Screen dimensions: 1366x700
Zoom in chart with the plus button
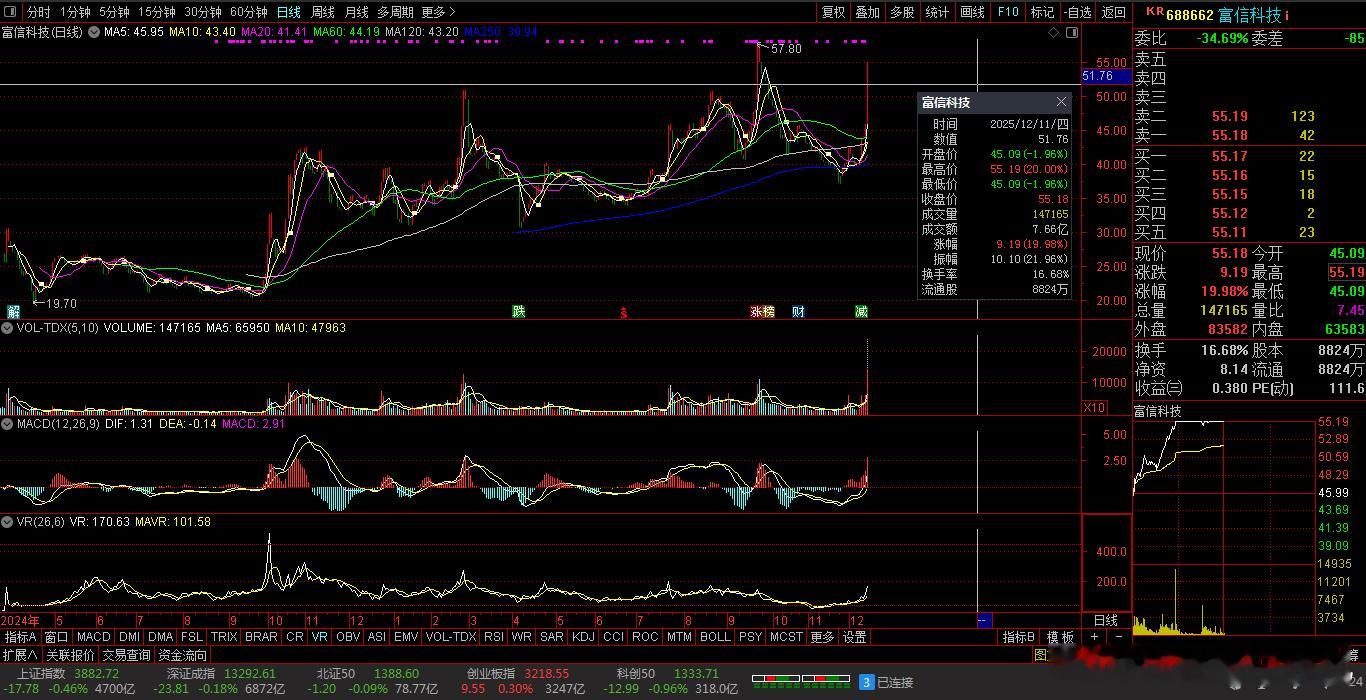pyautogui.click(x=1095, y=637)
